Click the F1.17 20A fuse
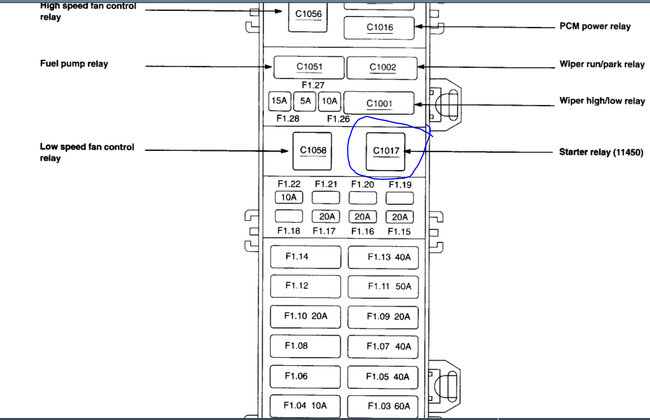The image size is (650, 420). click(326, 216)
